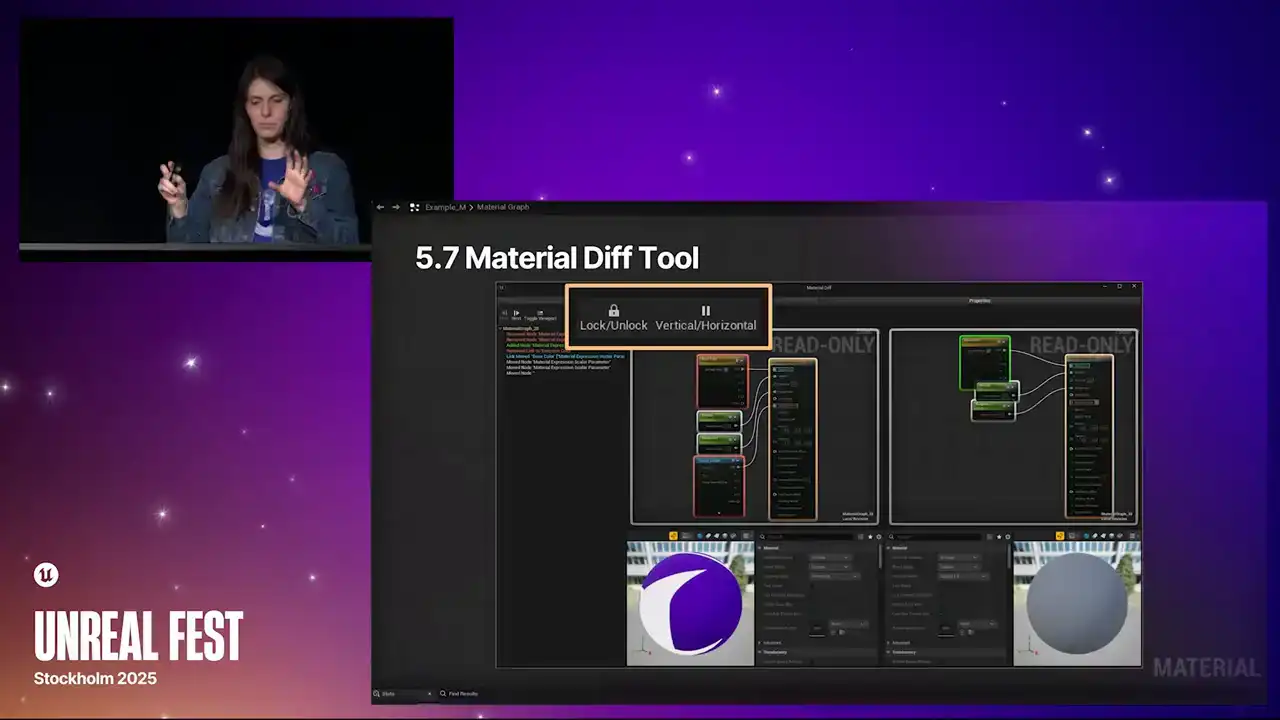The image size is (1280, 720).
Task: Click the green highlighted node in right graph
Action: click(x=984, y=360)
